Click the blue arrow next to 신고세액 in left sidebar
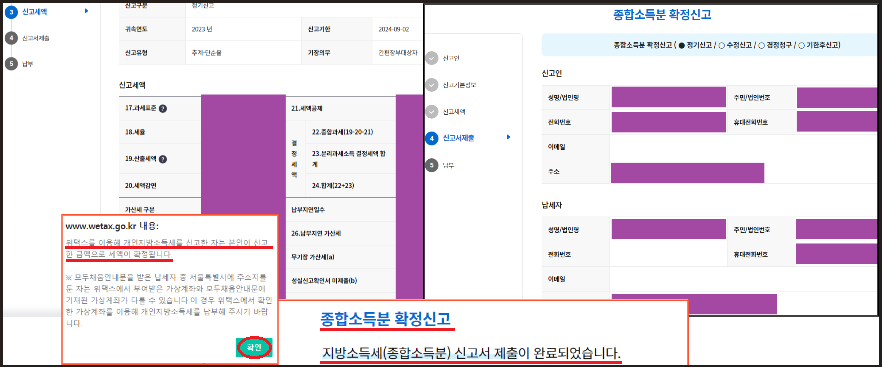 tap(87, 10)
